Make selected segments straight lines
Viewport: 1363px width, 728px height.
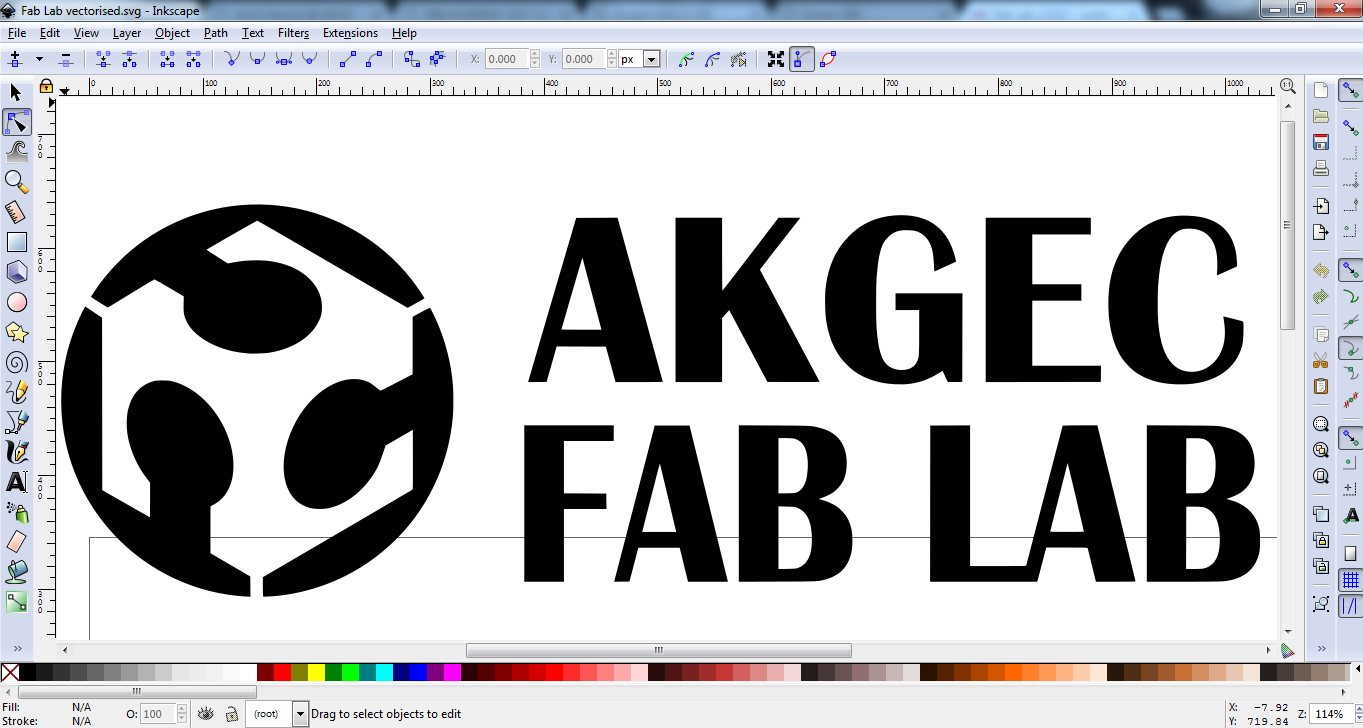348,59
